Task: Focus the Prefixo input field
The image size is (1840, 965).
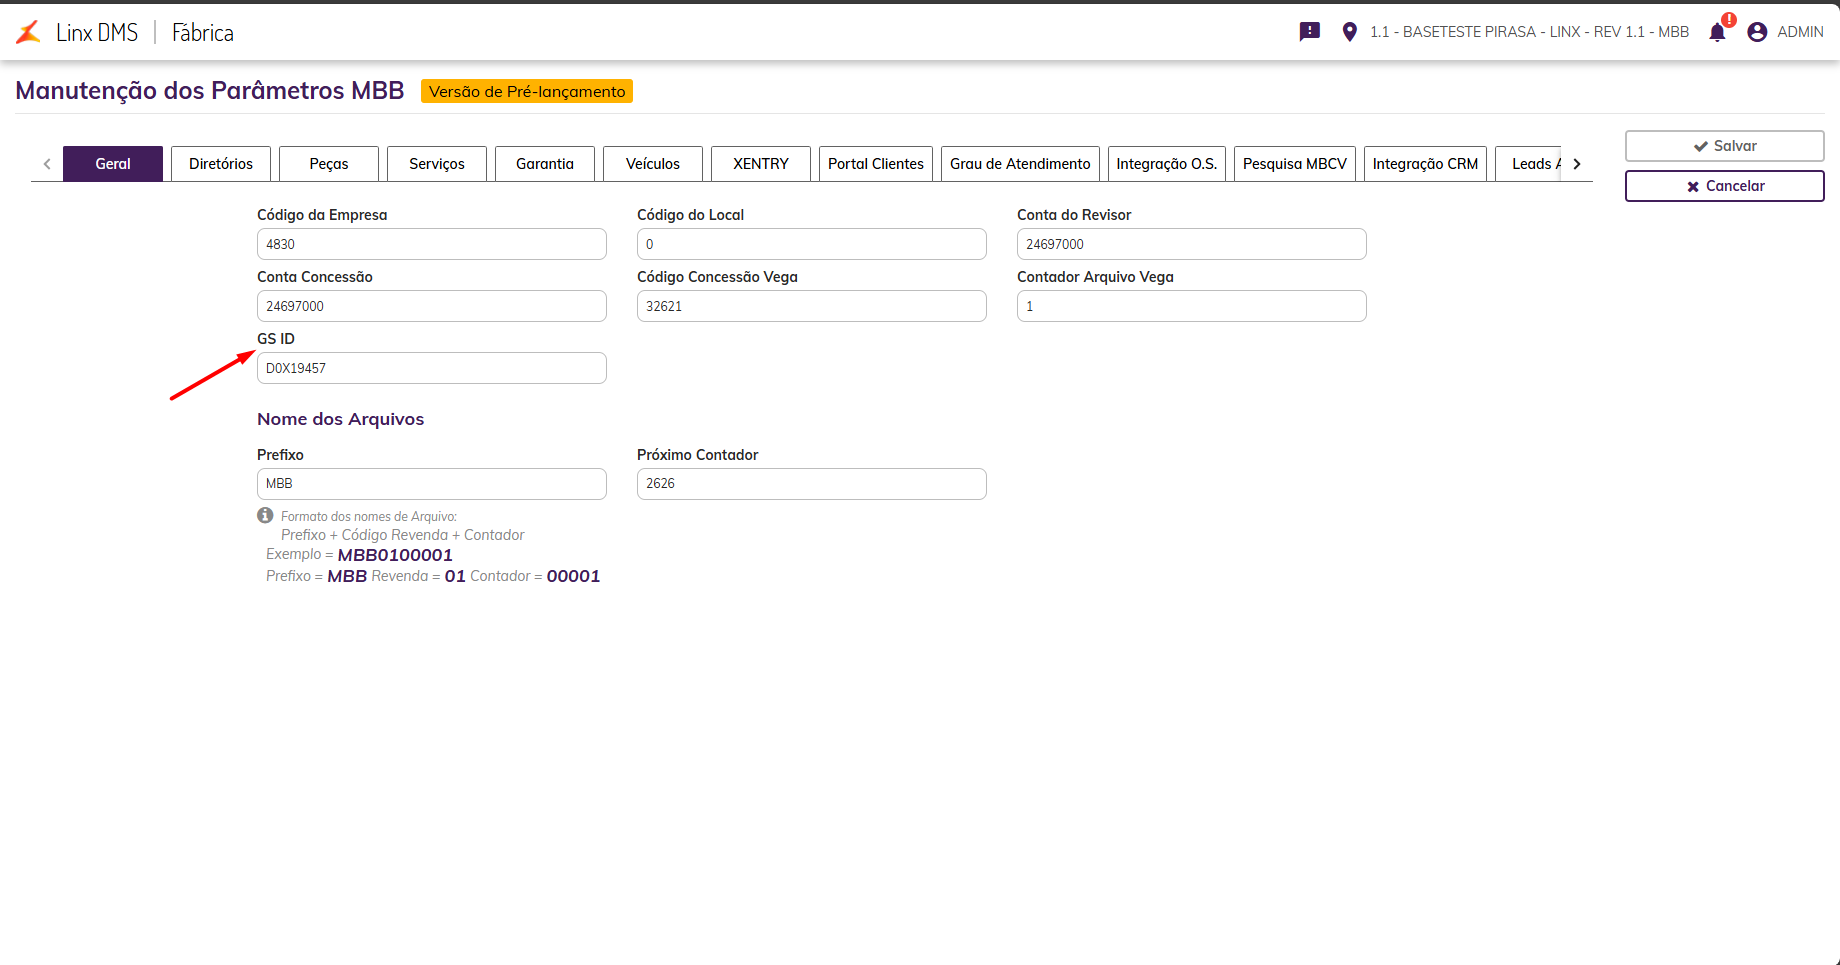Action: click(432, 484)
